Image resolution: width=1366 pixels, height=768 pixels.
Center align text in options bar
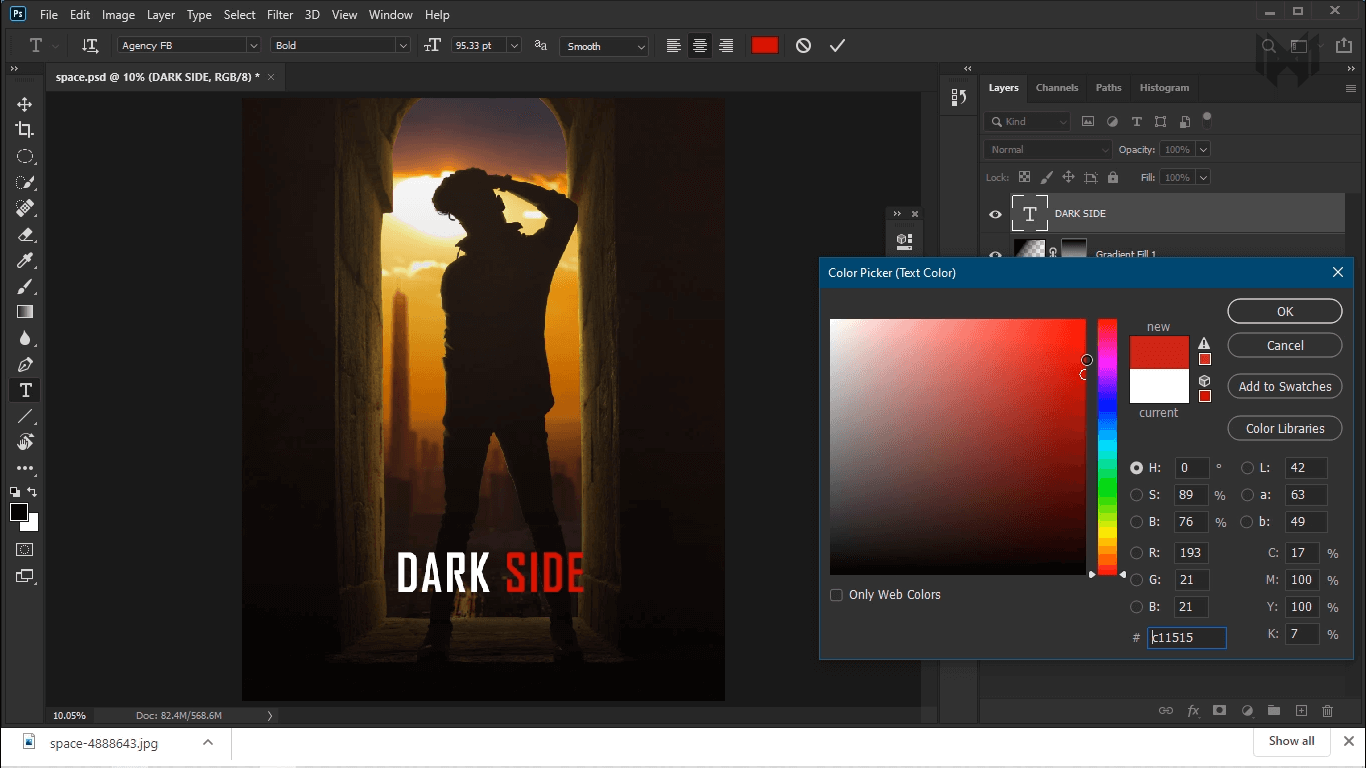point(700,45)
